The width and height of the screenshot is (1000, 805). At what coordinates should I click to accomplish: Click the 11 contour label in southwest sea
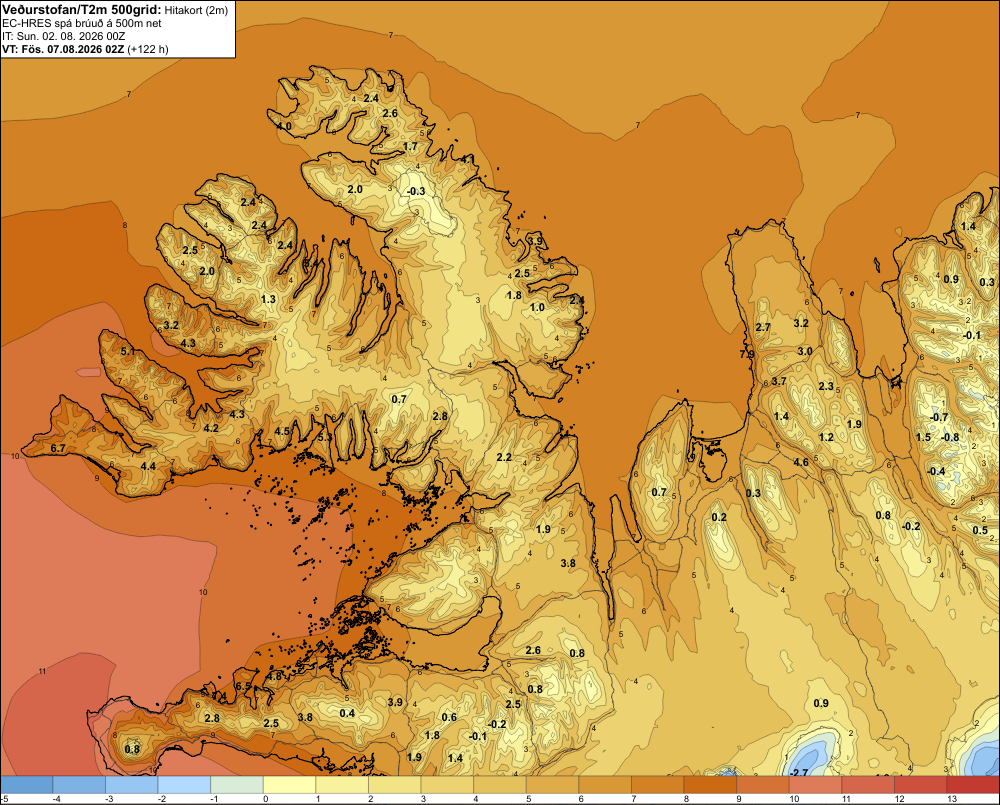coord(43,671)
